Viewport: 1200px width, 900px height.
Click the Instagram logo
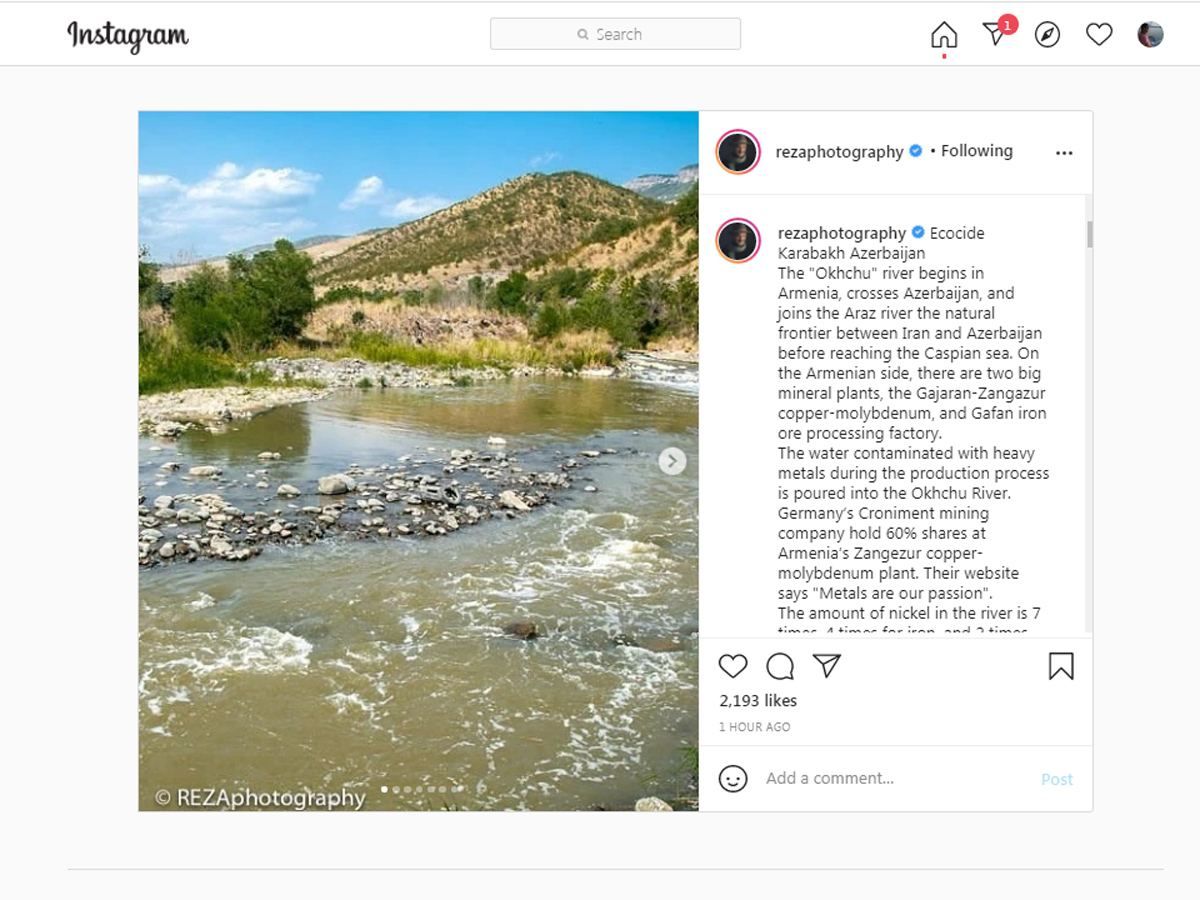click(x=128, y=36)
